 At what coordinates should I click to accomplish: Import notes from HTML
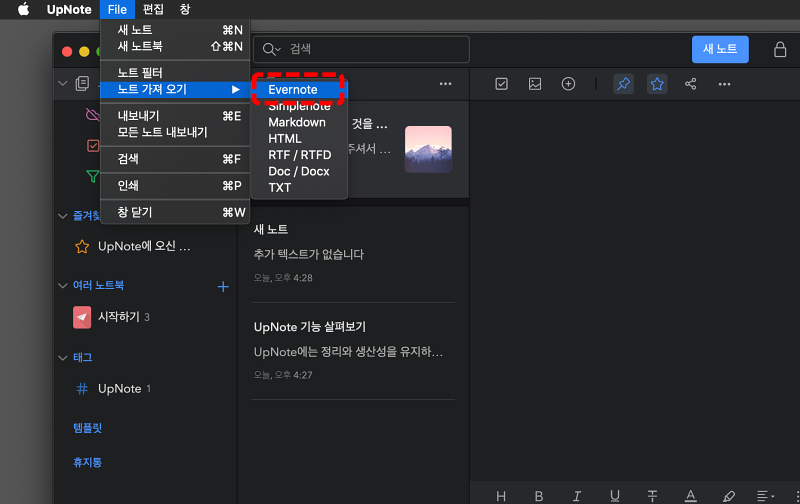[299, 139]
